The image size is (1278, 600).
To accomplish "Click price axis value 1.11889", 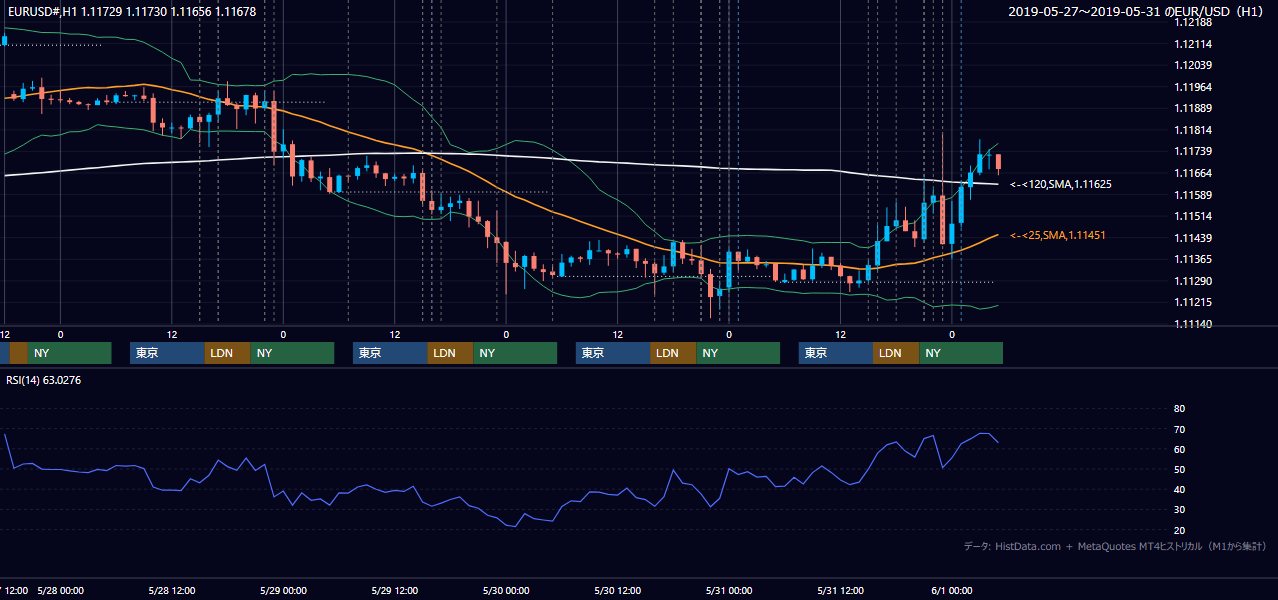I will (x=1192, y=108).
